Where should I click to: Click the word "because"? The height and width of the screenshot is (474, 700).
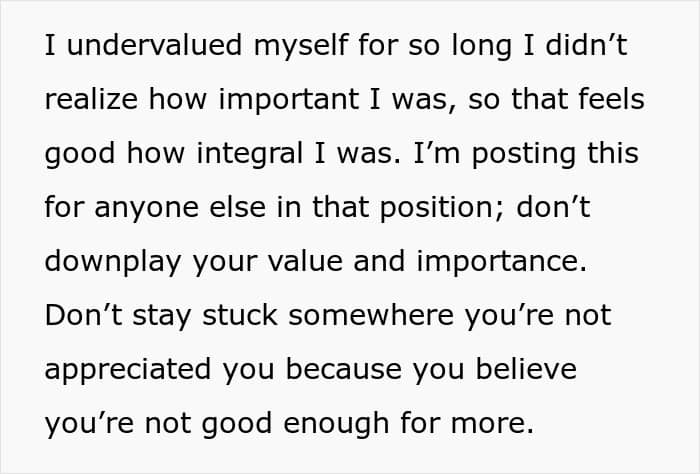(x=344, y=370)
